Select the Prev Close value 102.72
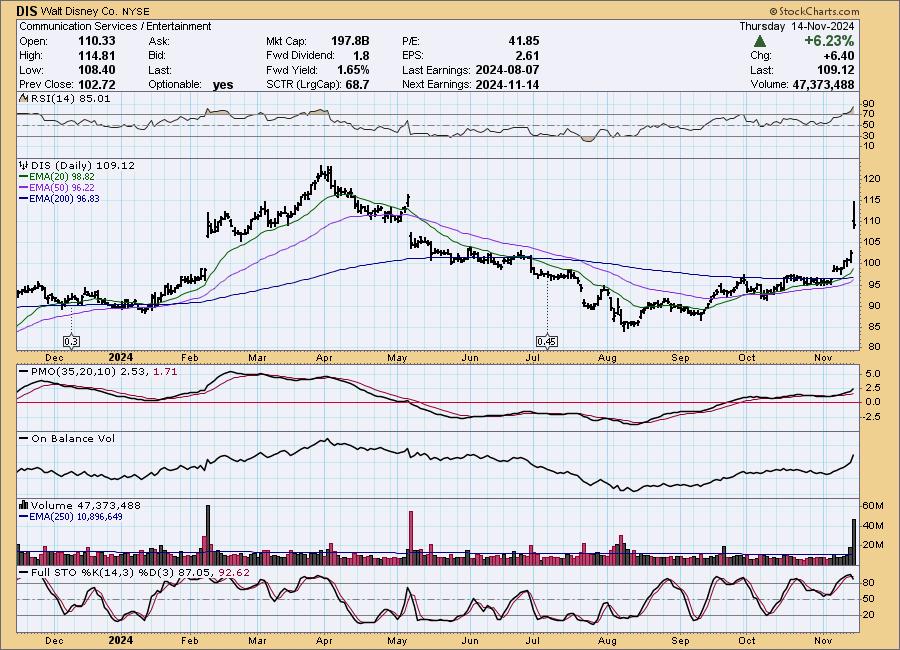The width and height of the screenshot is (900, 650). point(96,84)
